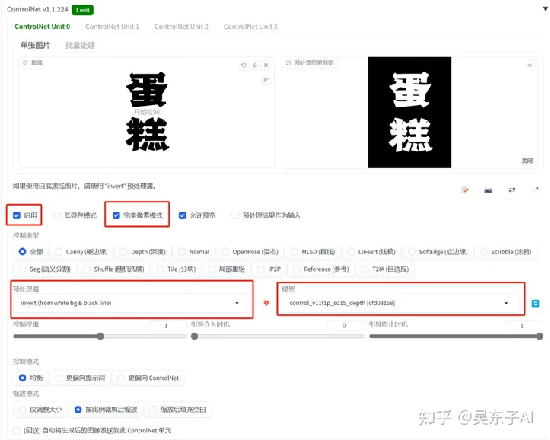Viewport: 550px width, 440px height.
Task: Toggle the 允许预览 allow preview checkbox
Action: point(182,215)
